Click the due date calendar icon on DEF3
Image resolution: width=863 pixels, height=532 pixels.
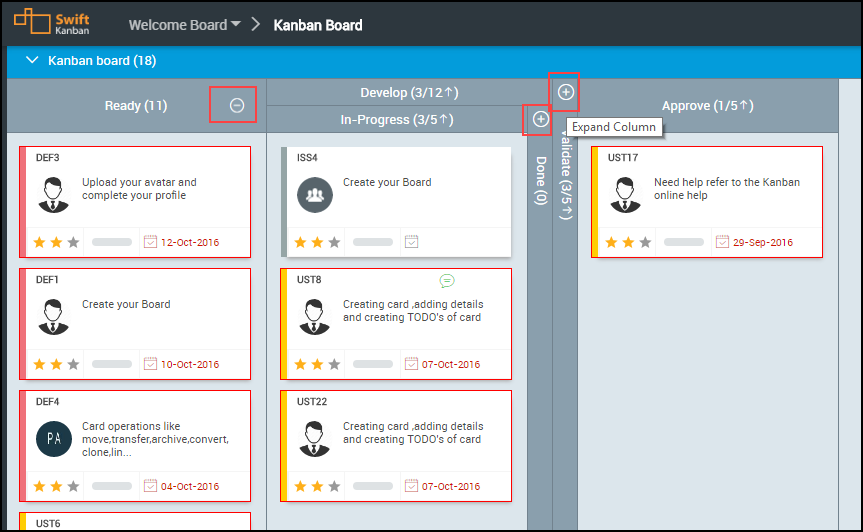[x=150, y=242]
